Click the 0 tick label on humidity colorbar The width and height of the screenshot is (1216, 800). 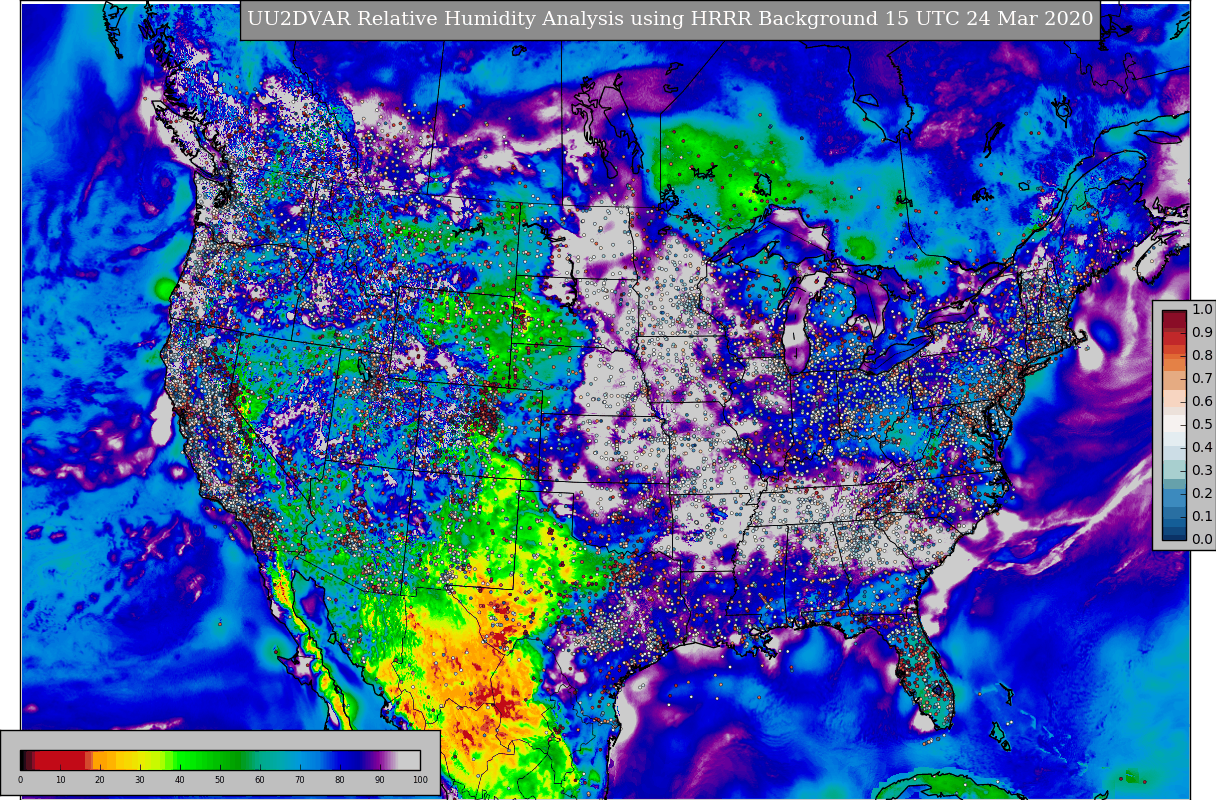(x=20, y=780)
